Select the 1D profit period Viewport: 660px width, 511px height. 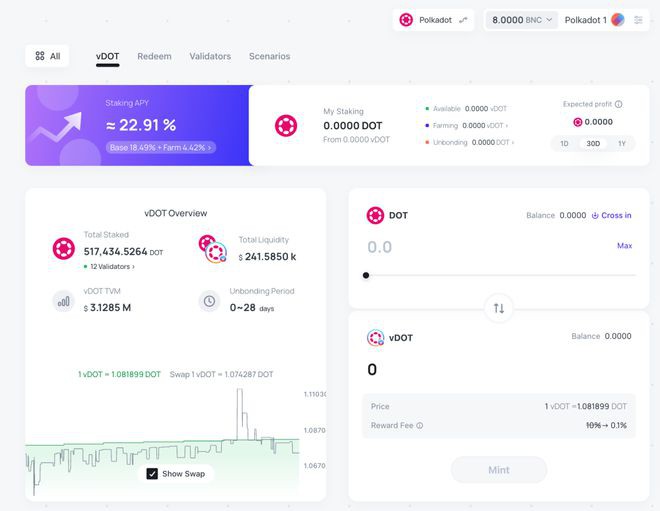(564, 143)
